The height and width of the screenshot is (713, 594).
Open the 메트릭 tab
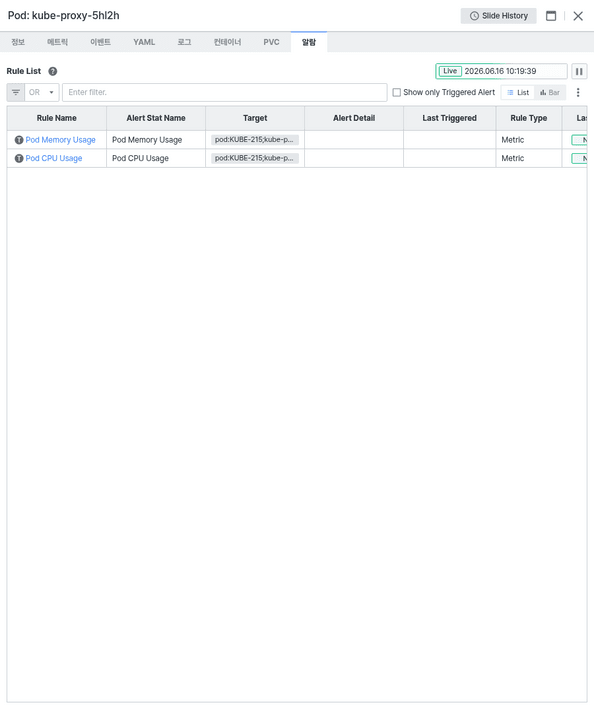(58, 42)
